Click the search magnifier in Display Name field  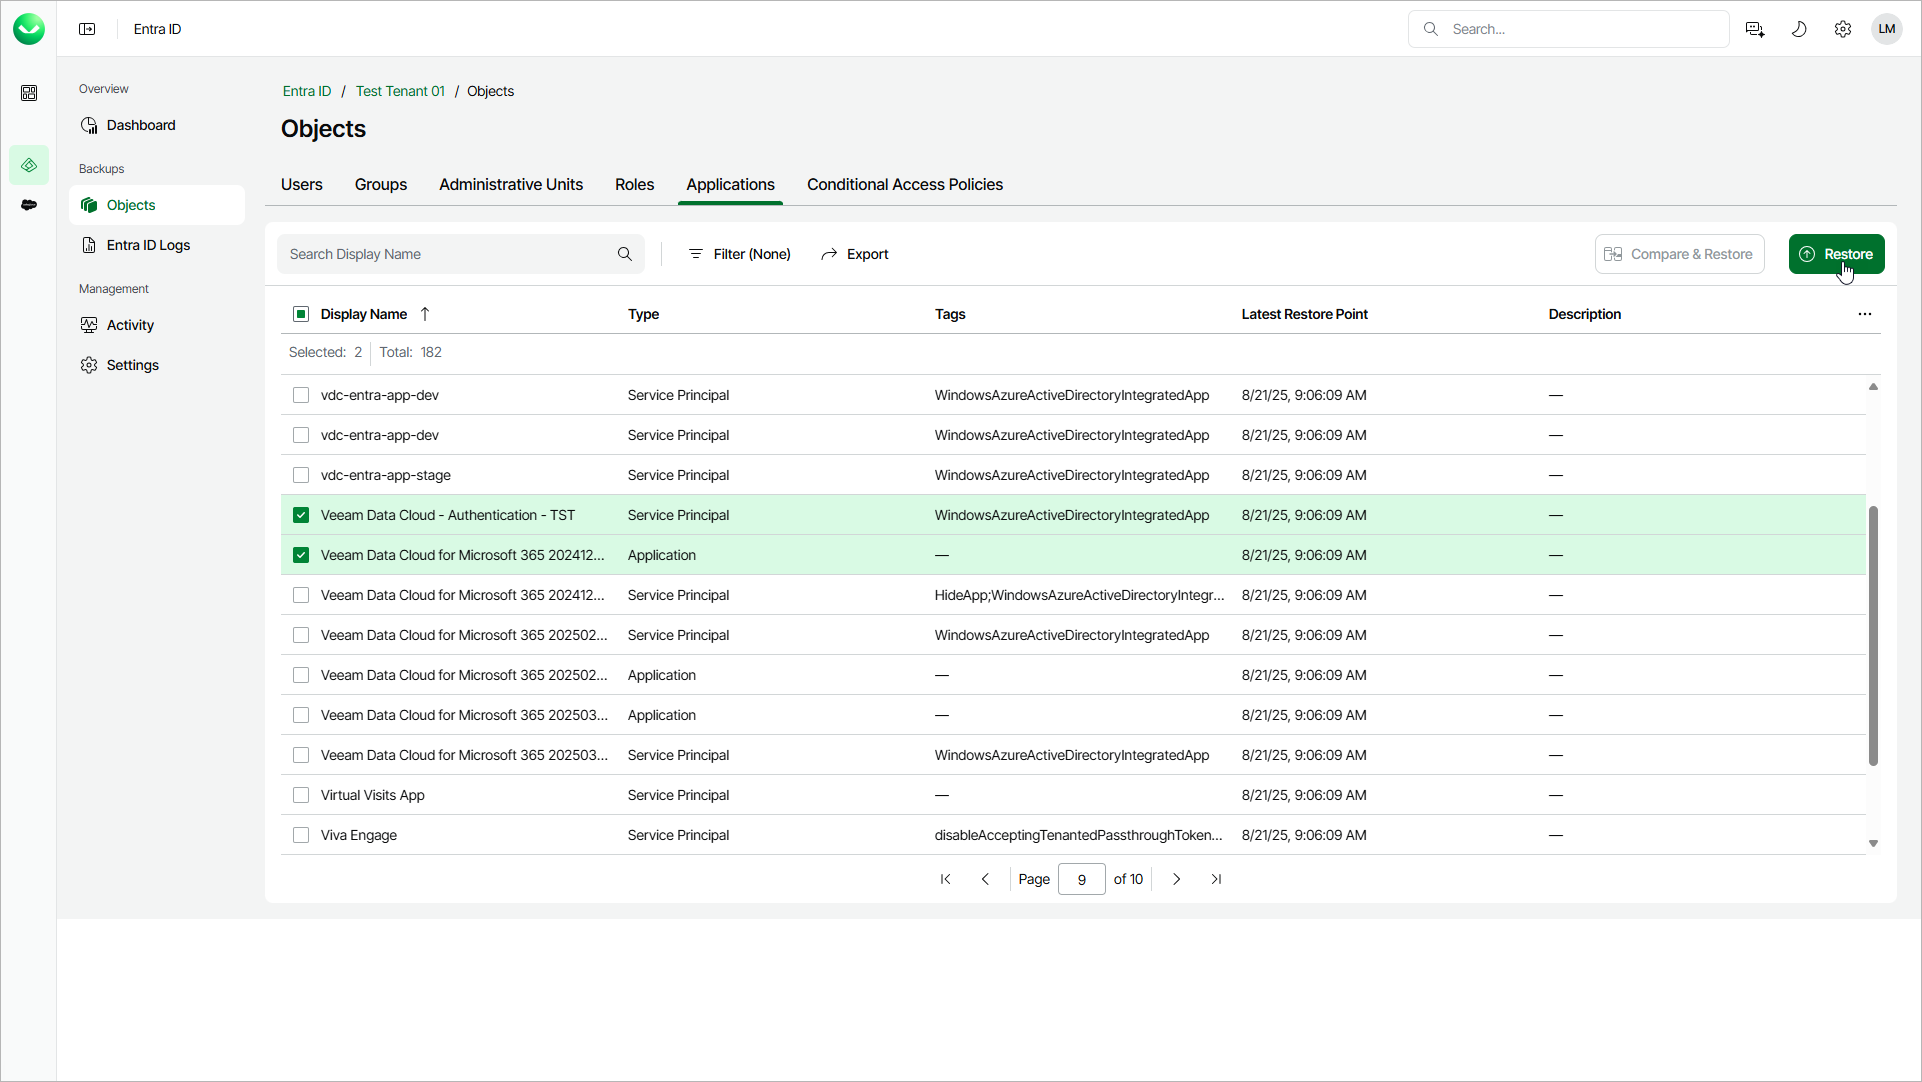click(x=625, y=254)
